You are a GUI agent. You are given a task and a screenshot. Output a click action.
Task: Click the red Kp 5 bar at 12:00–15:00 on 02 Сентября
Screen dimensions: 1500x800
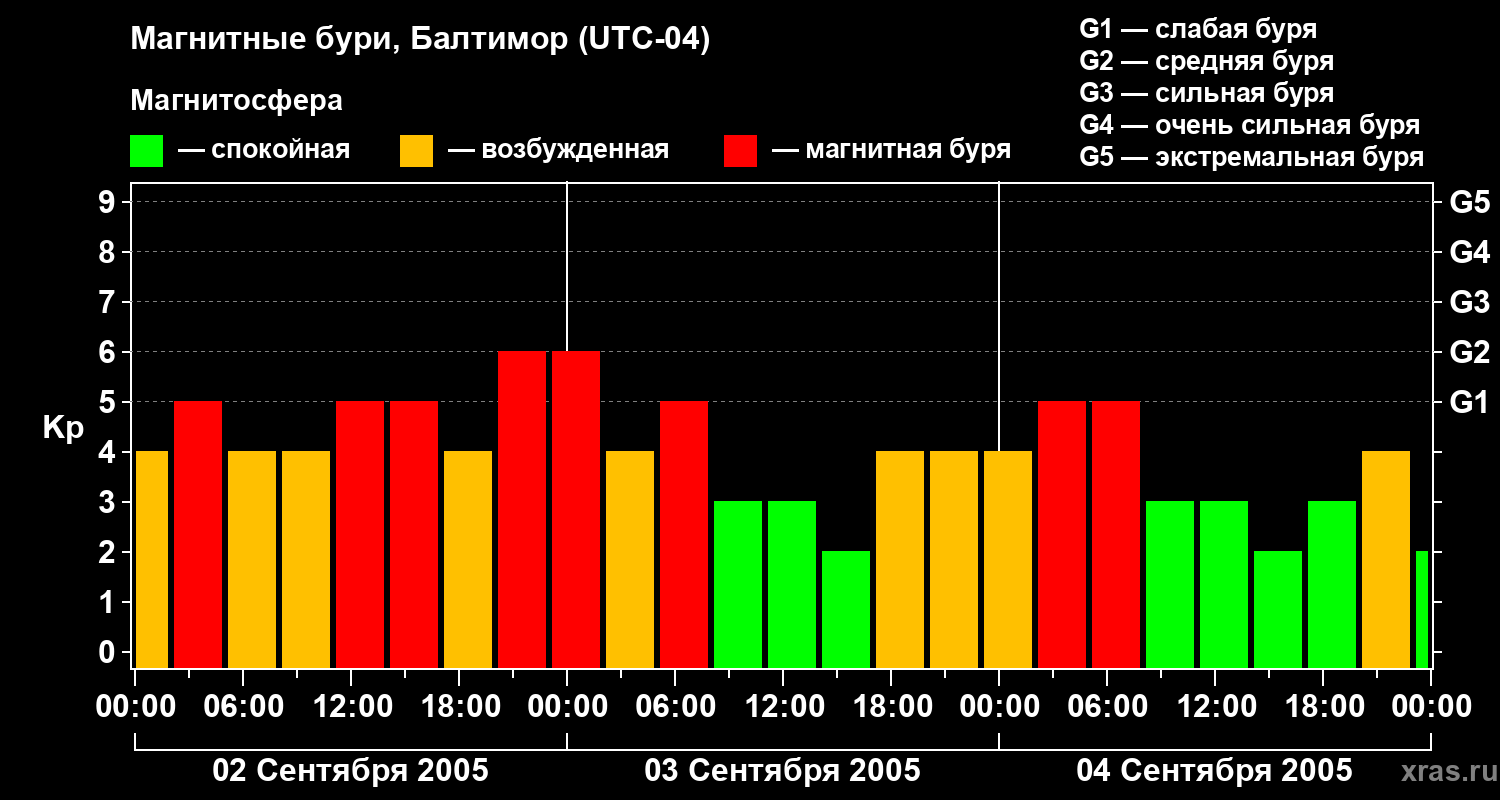click(360, 534)
